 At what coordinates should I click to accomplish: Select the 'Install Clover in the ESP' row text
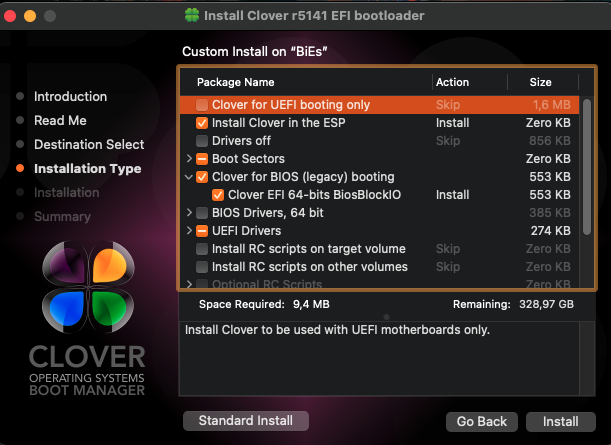(x=279, y=123)
